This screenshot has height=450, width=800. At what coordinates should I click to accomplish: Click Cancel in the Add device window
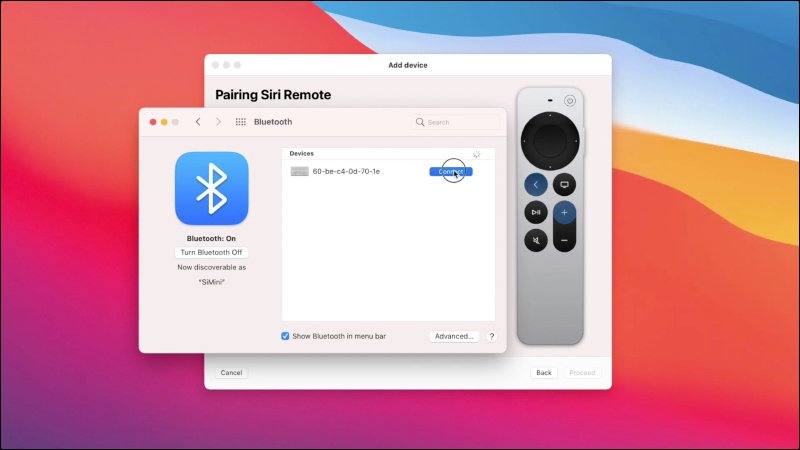231,373
